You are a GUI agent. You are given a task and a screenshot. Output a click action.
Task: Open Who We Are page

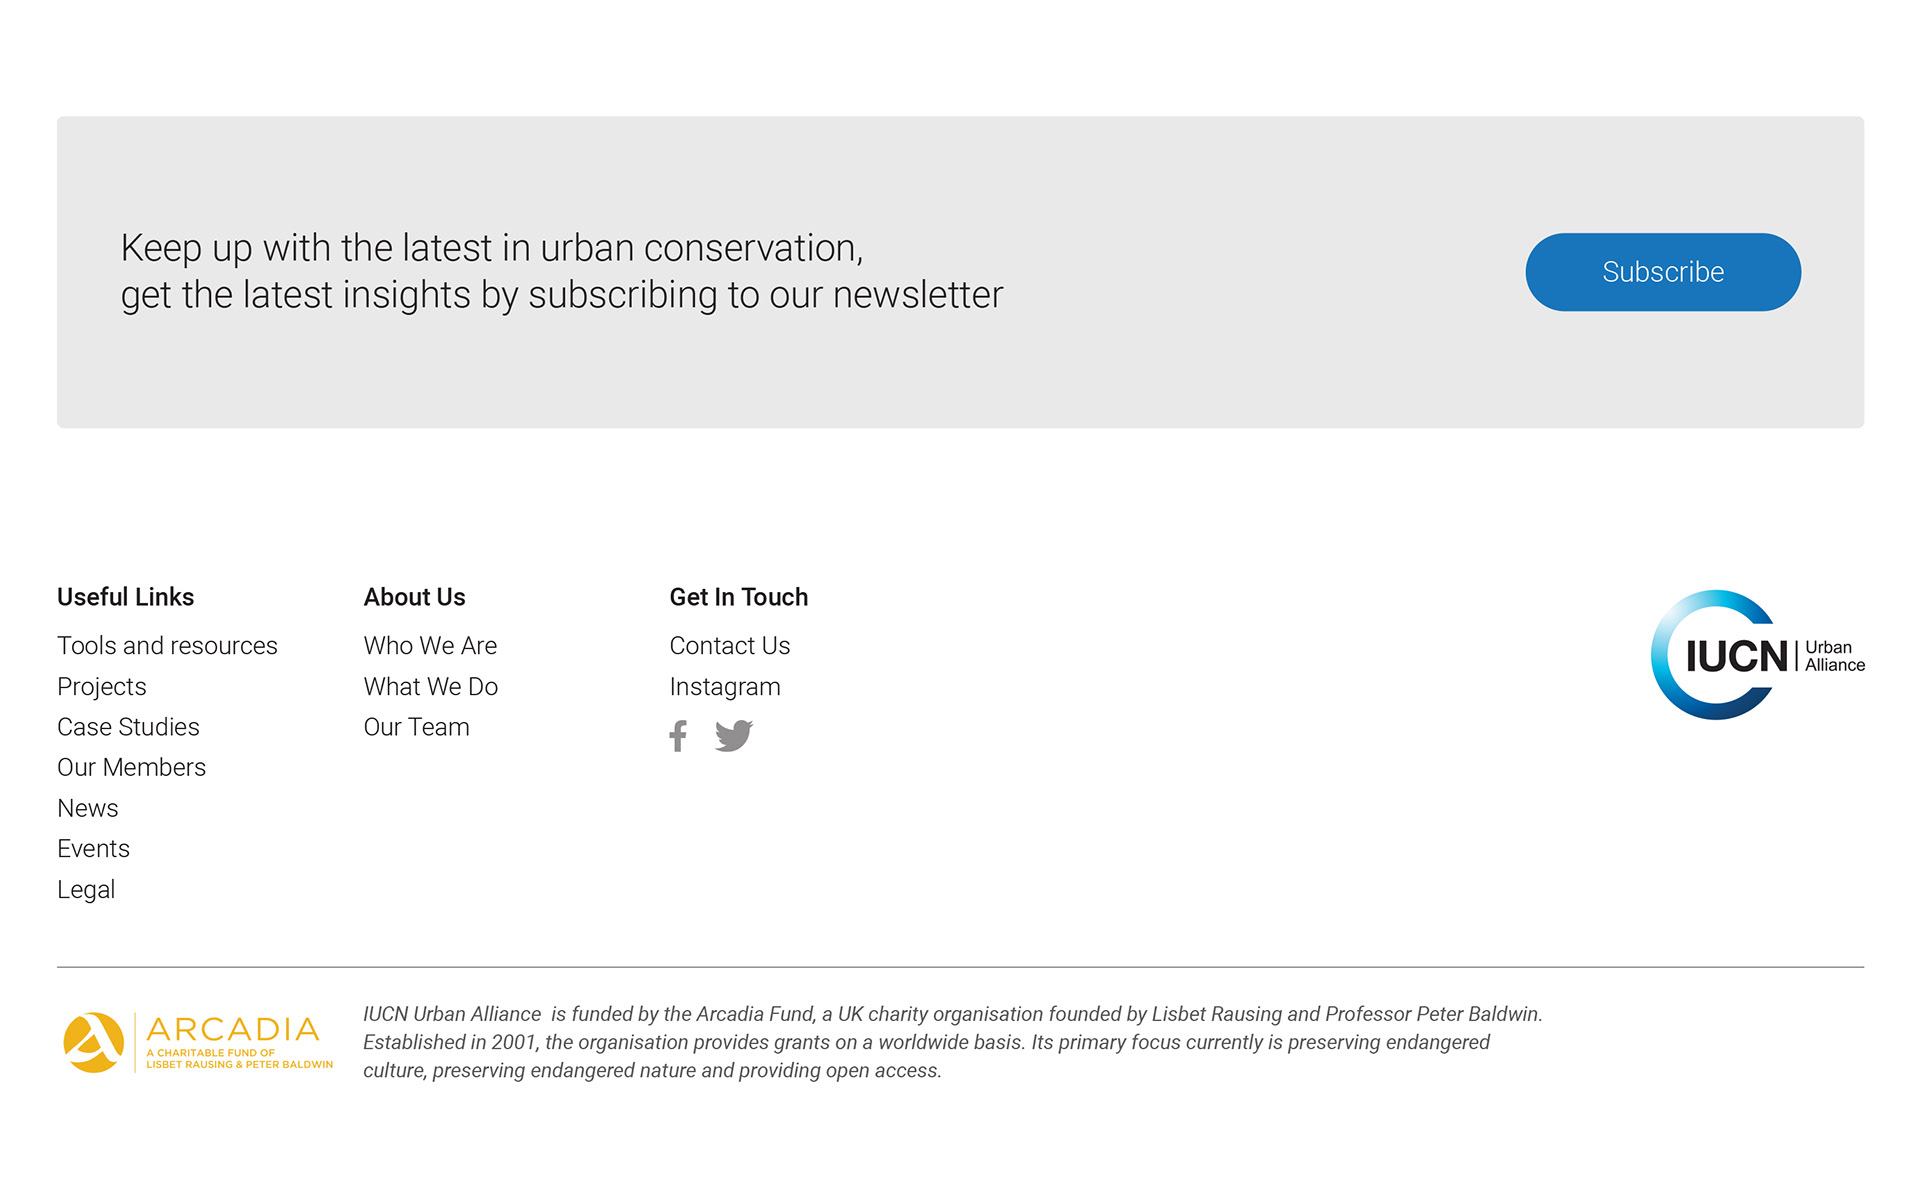coord(430,646)
